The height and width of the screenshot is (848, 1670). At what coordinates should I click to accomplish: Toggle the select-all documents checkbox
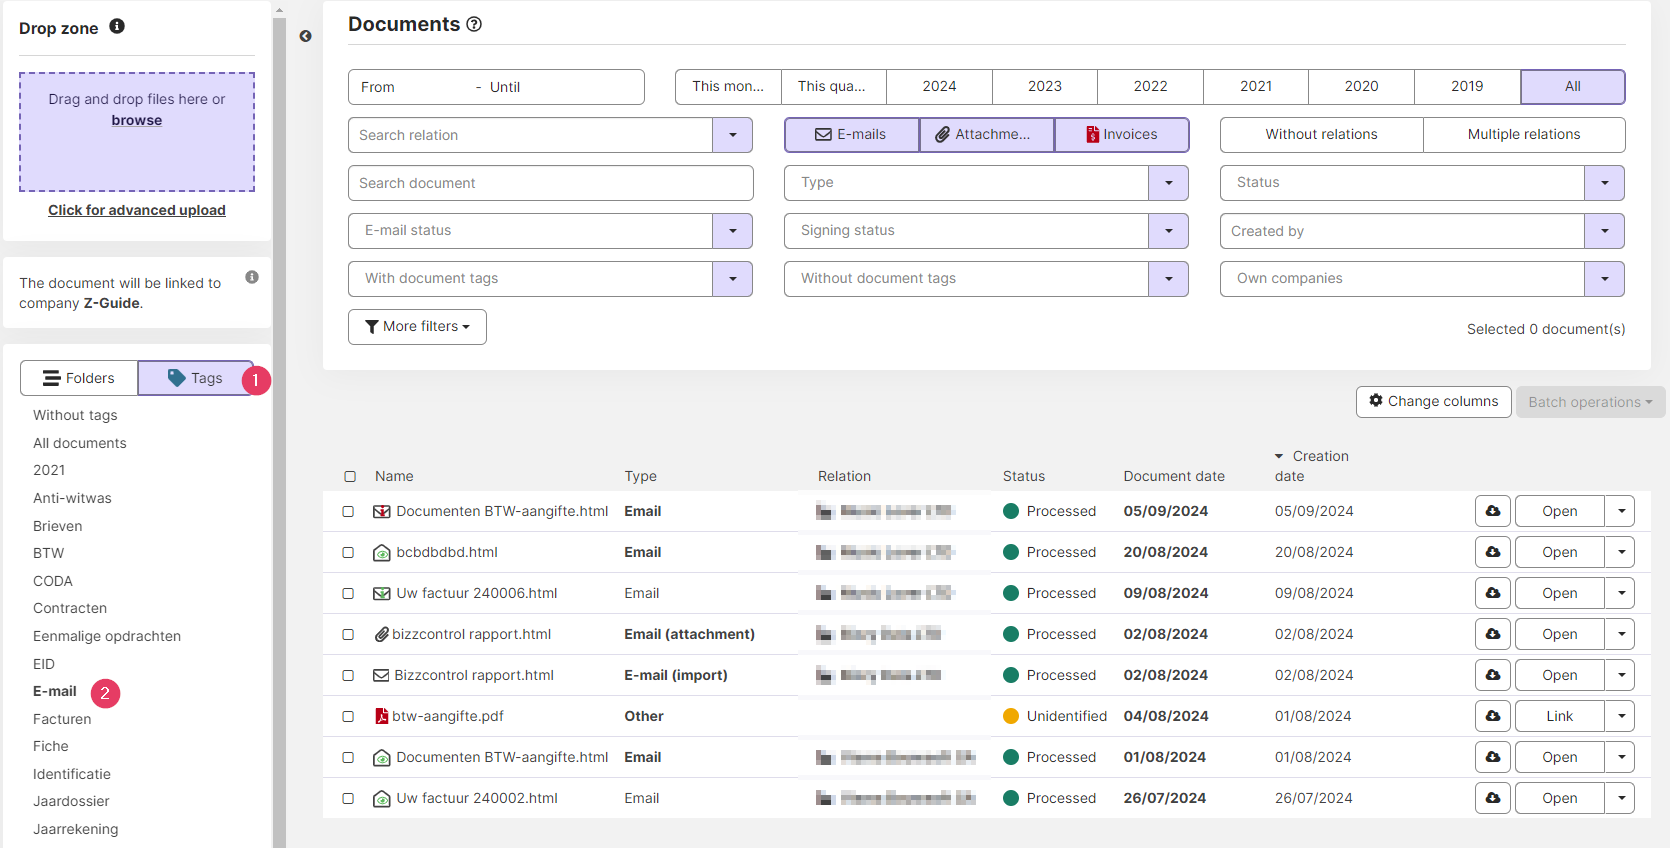350,477
